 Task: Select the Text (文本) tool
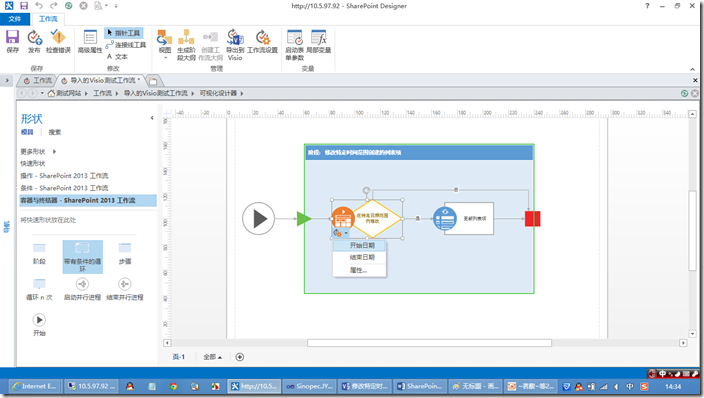(x=118, y=57)
